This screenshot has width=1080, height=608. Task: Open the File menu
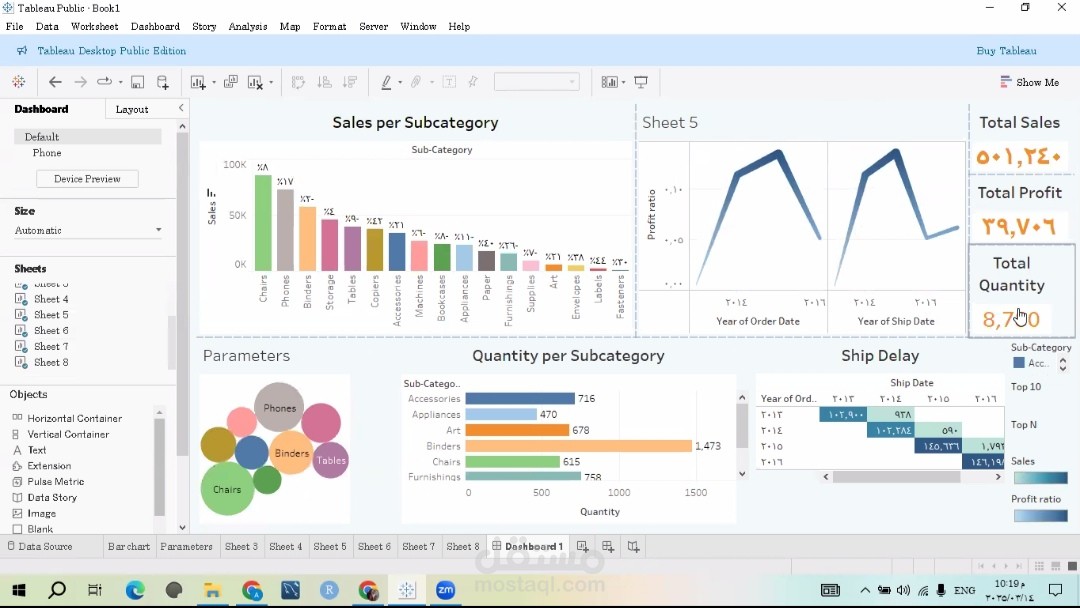pyautogui.click(x=14, y=26)
